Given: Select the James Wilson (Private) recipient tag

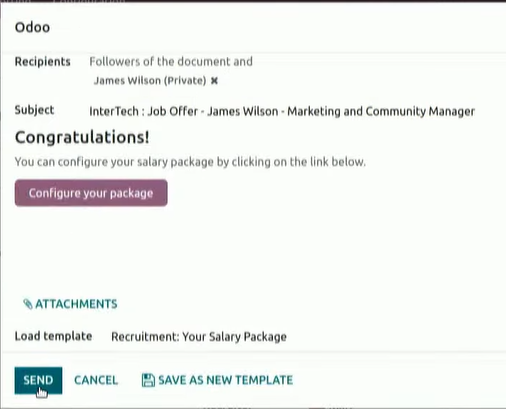Looking at the screenshot, I should [x=150, y=81].
